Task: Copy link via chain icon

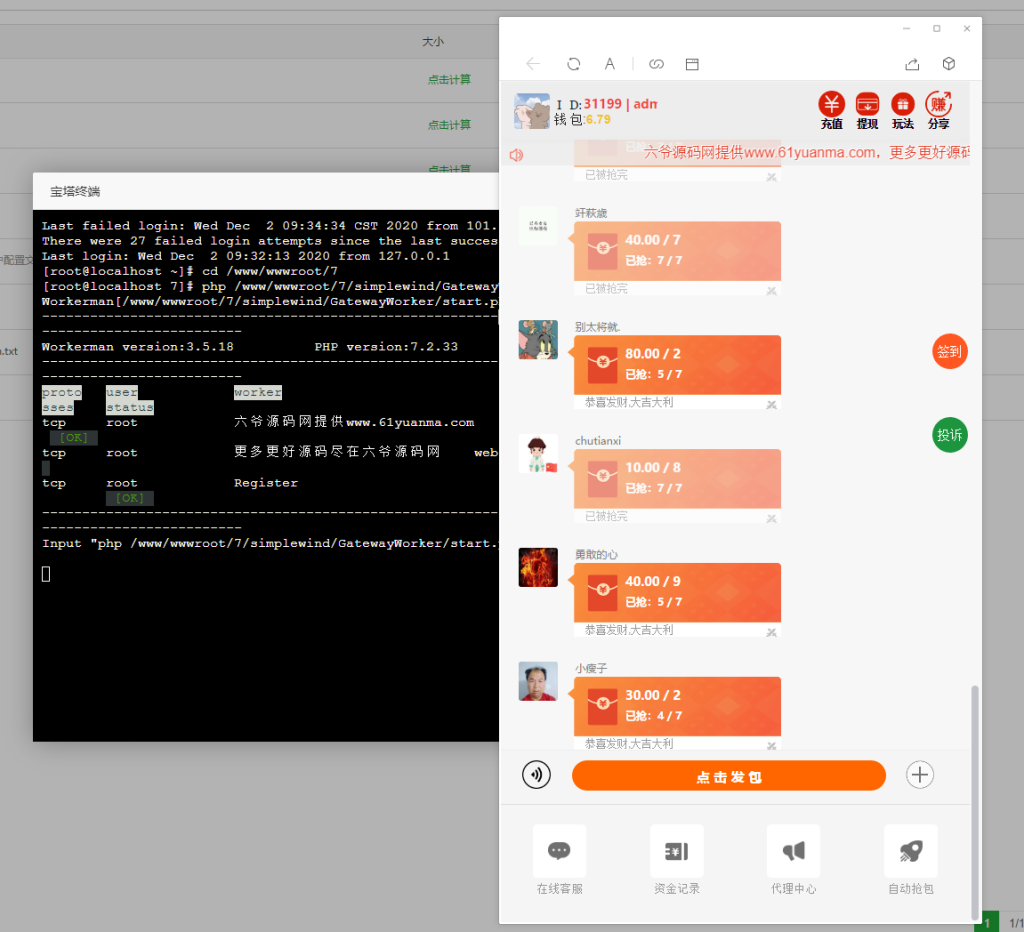Action: [656, 64]
